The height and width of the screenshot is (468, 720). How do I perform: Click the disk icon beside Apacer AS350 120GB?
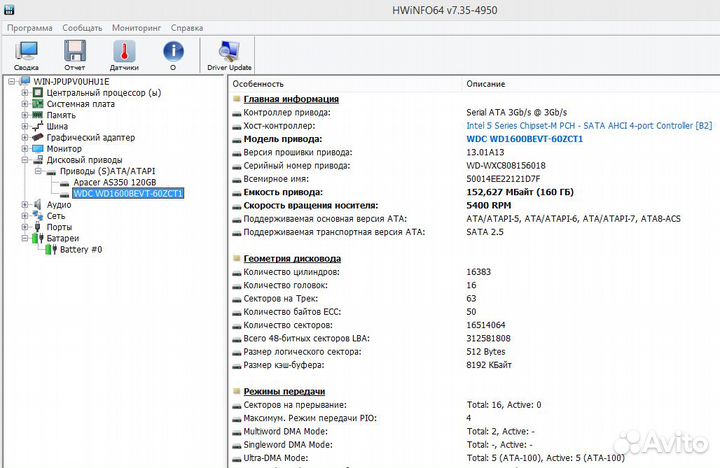64,183
